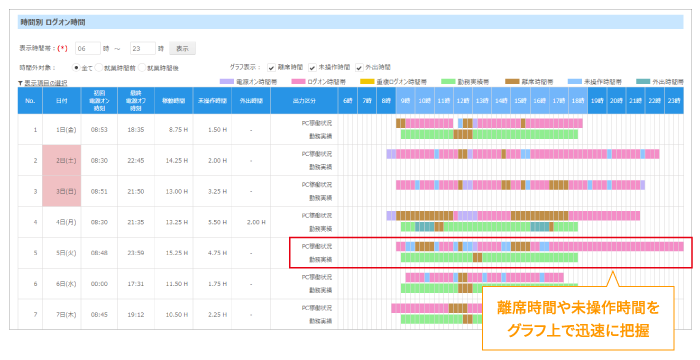Click the No. column header
Screen dimensions: 700x360
coord(30,101)
